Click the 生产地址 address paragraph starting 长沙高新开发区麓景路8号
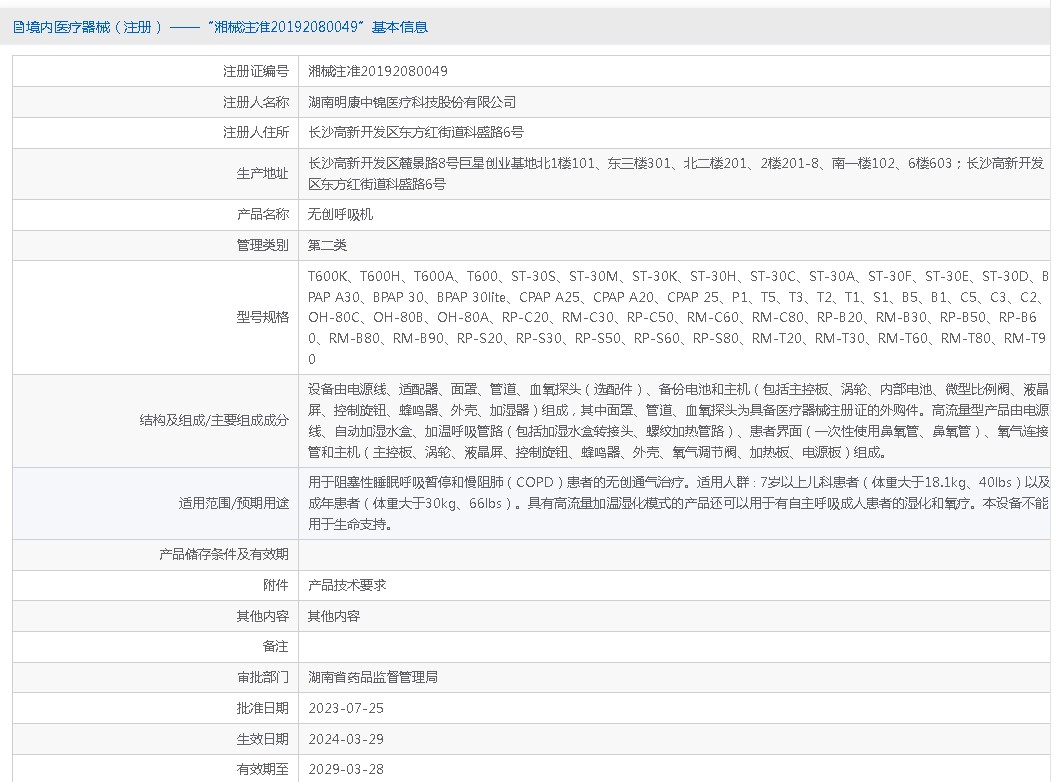 coord(676,174)
